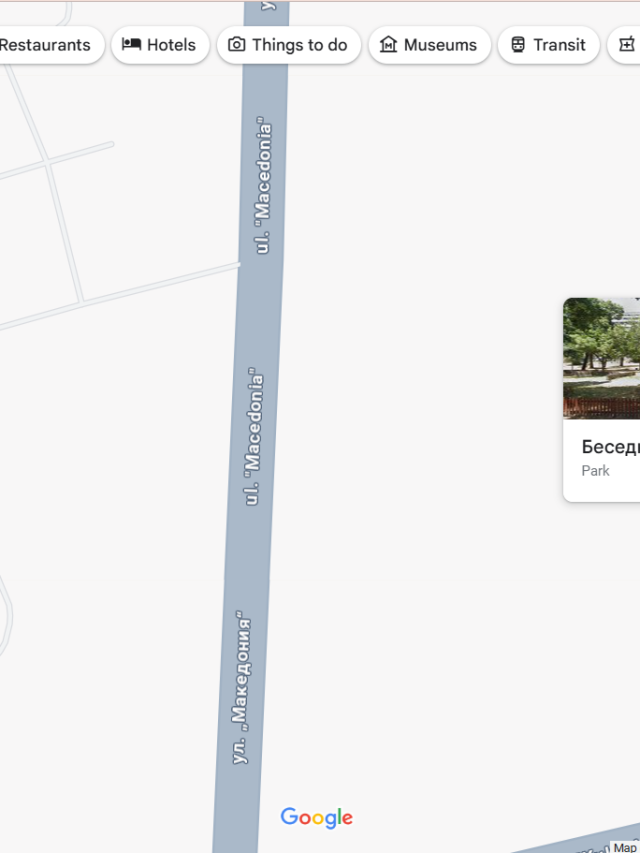Image resolution: width=640 pixels, height=853 pixels.
Task: Click the diagonal road in bottom right corner
Action: (577, 840)
